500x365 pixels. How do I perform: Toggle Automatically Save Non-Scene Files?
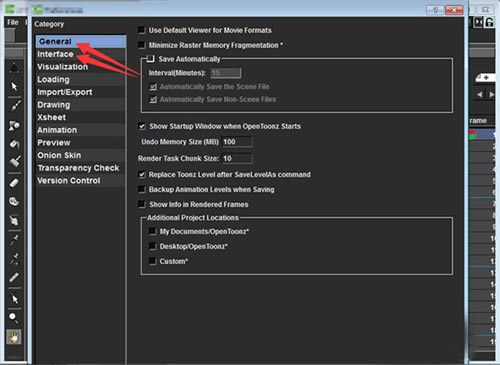click(153, 99)
